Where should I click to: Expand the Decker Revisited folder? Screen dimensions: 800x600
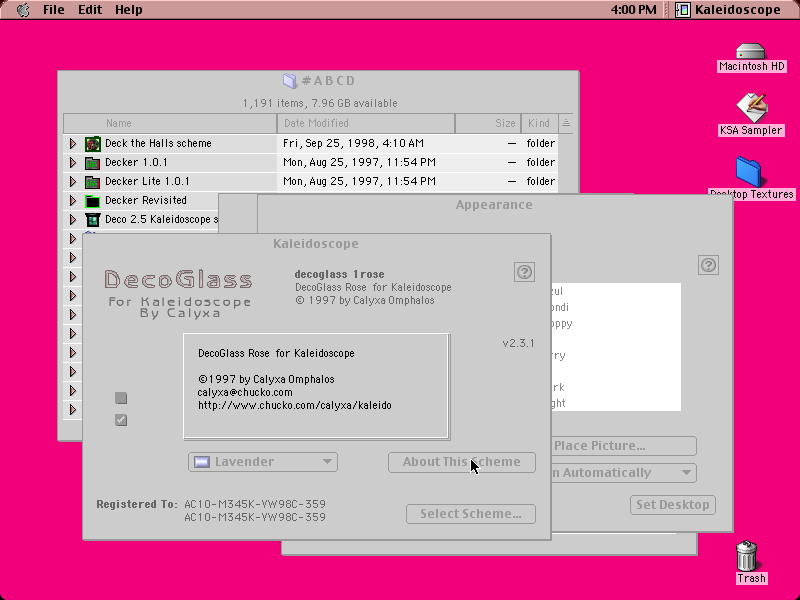coord(73,201)
